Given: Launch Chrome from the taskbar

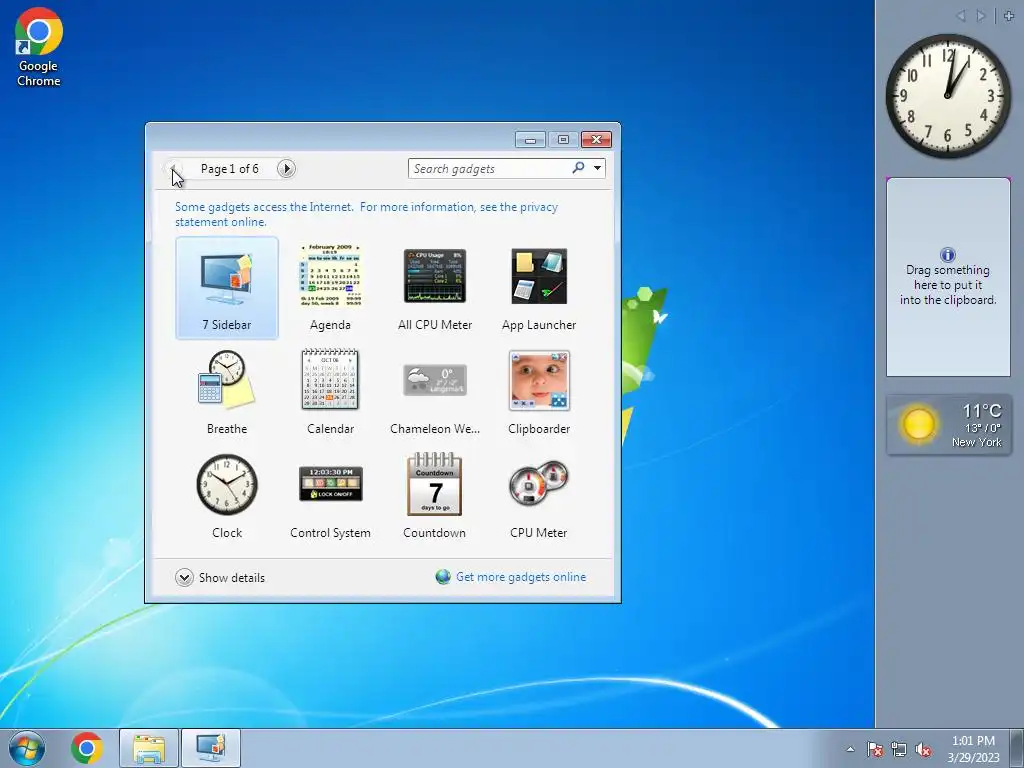Looking at the screenshot, I should coord(87,748).
